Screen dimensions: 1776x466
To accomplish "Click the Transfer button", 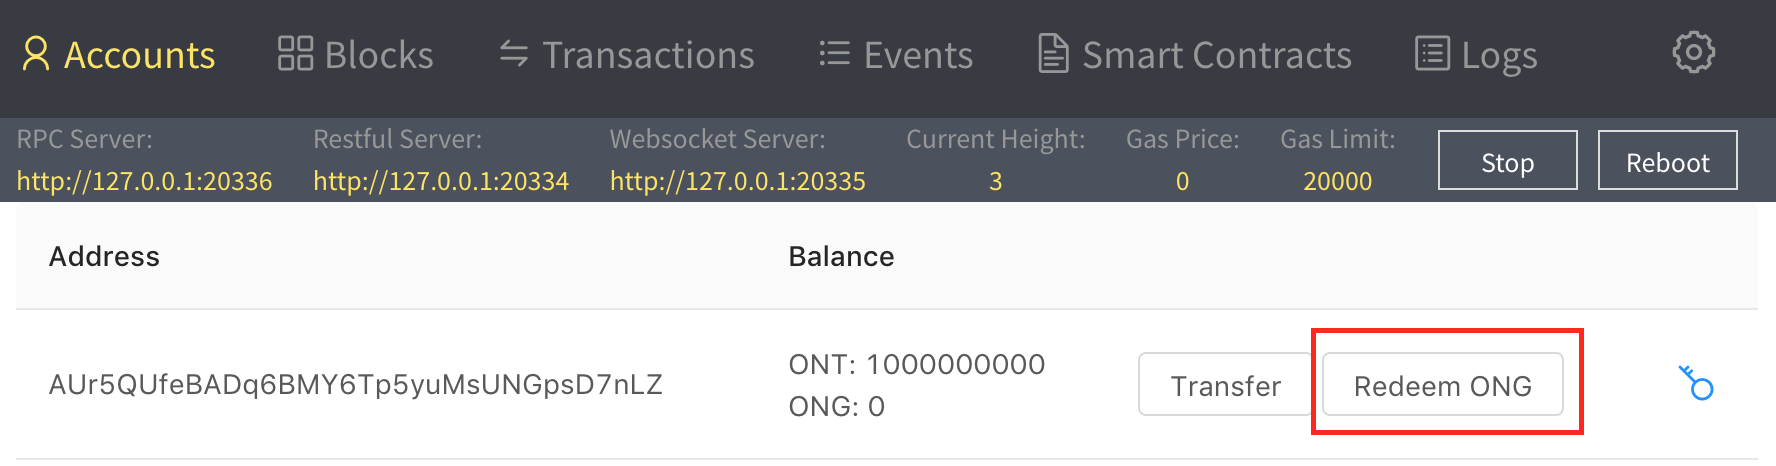I will (x=1225, y=385).
